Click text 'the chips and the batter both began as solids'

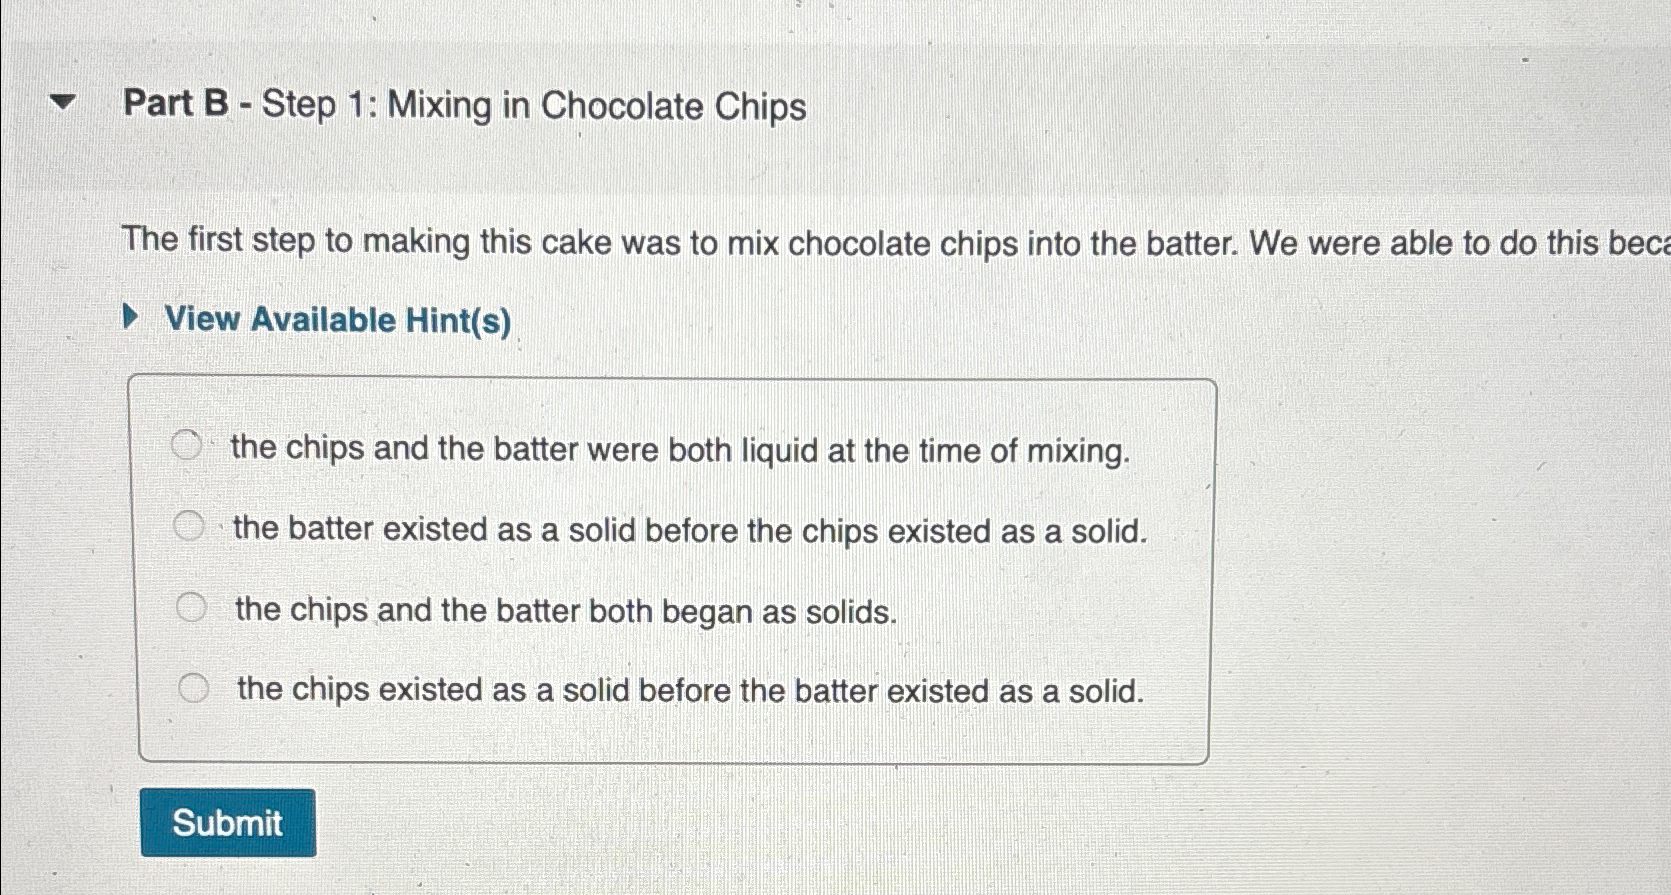click(563, 610)
